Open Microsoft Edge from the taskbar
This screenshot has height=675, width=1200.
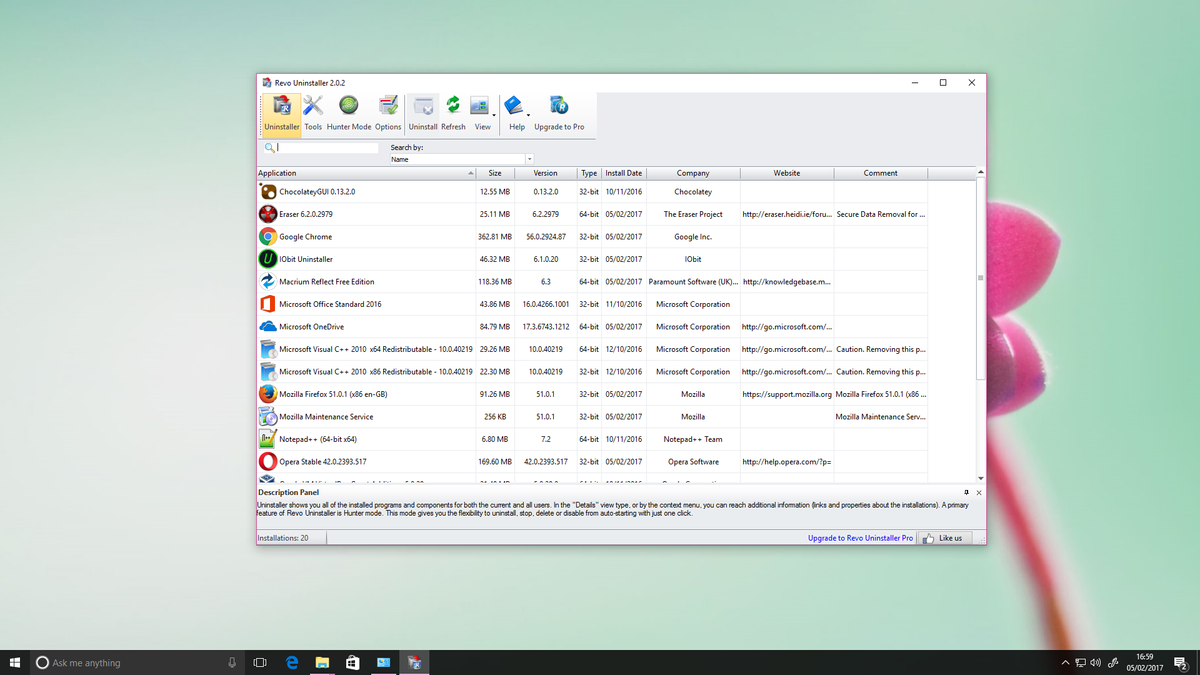291,661
